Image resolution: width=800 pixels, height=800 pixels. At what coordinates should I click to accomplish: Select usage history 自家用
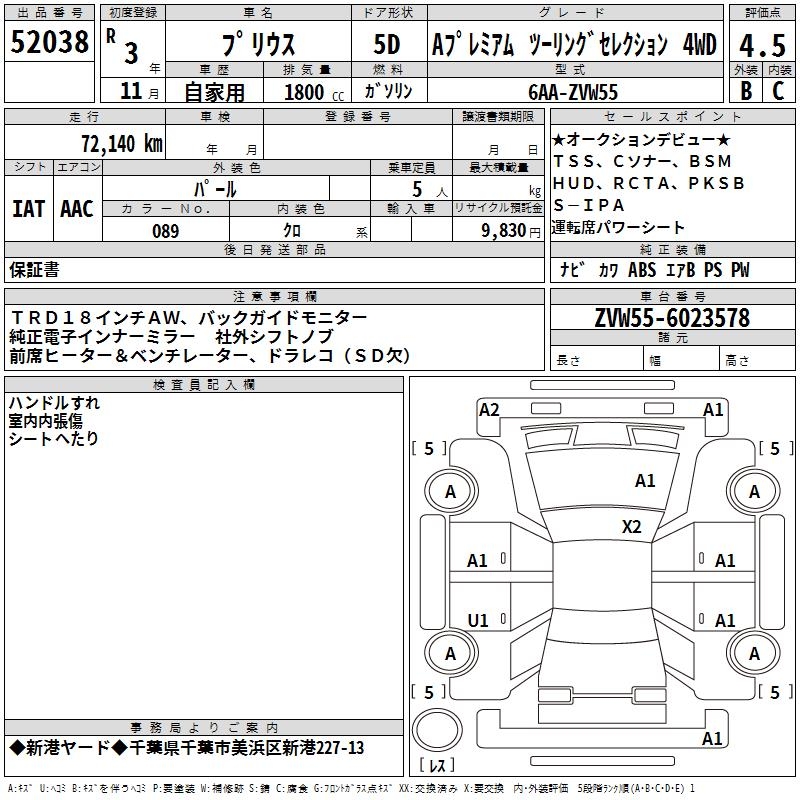(214, 92)
